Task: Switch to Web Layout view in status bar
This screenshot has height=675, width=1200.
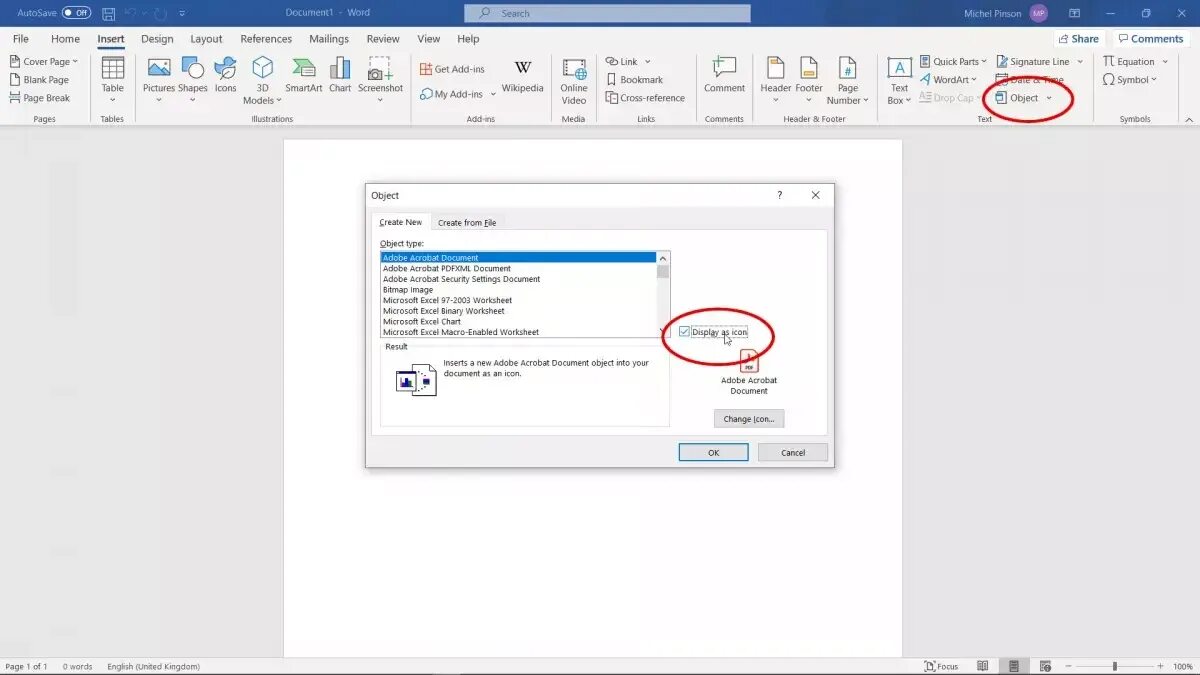Action: click(x=1045, y=666)
